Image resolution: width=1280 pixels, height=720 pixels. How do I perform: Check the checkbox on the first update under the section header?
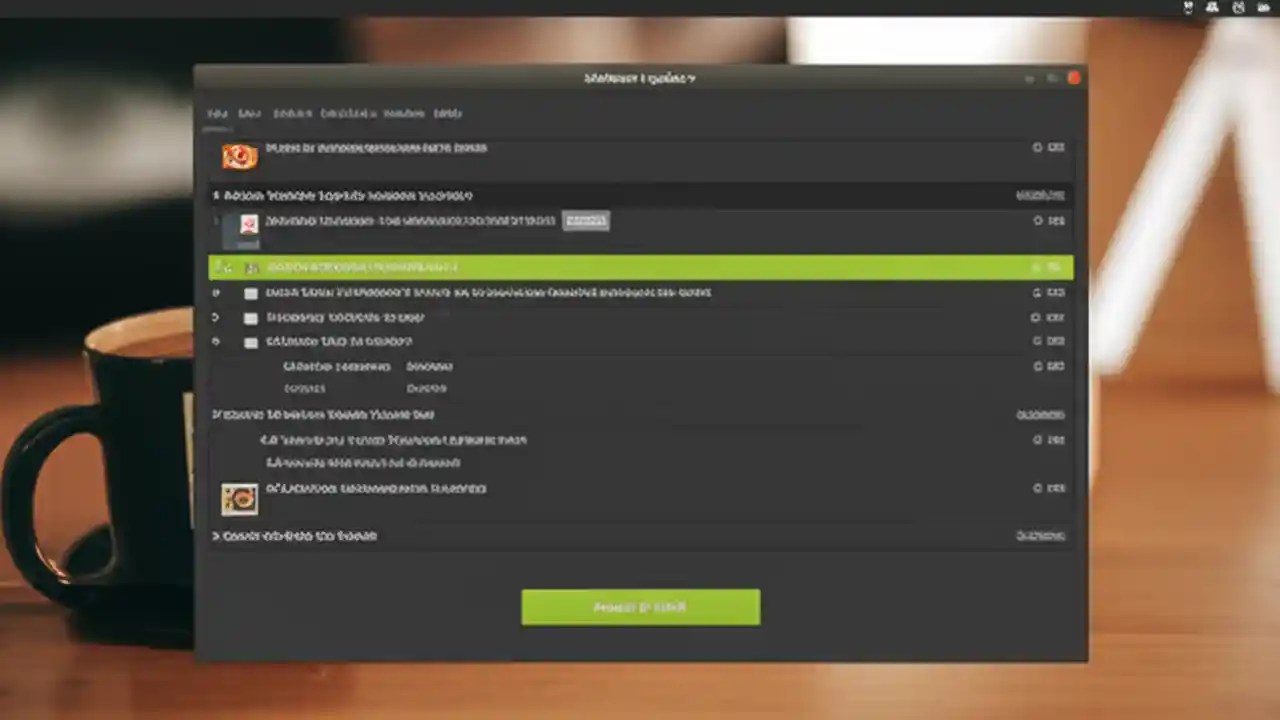coord(251,292)
